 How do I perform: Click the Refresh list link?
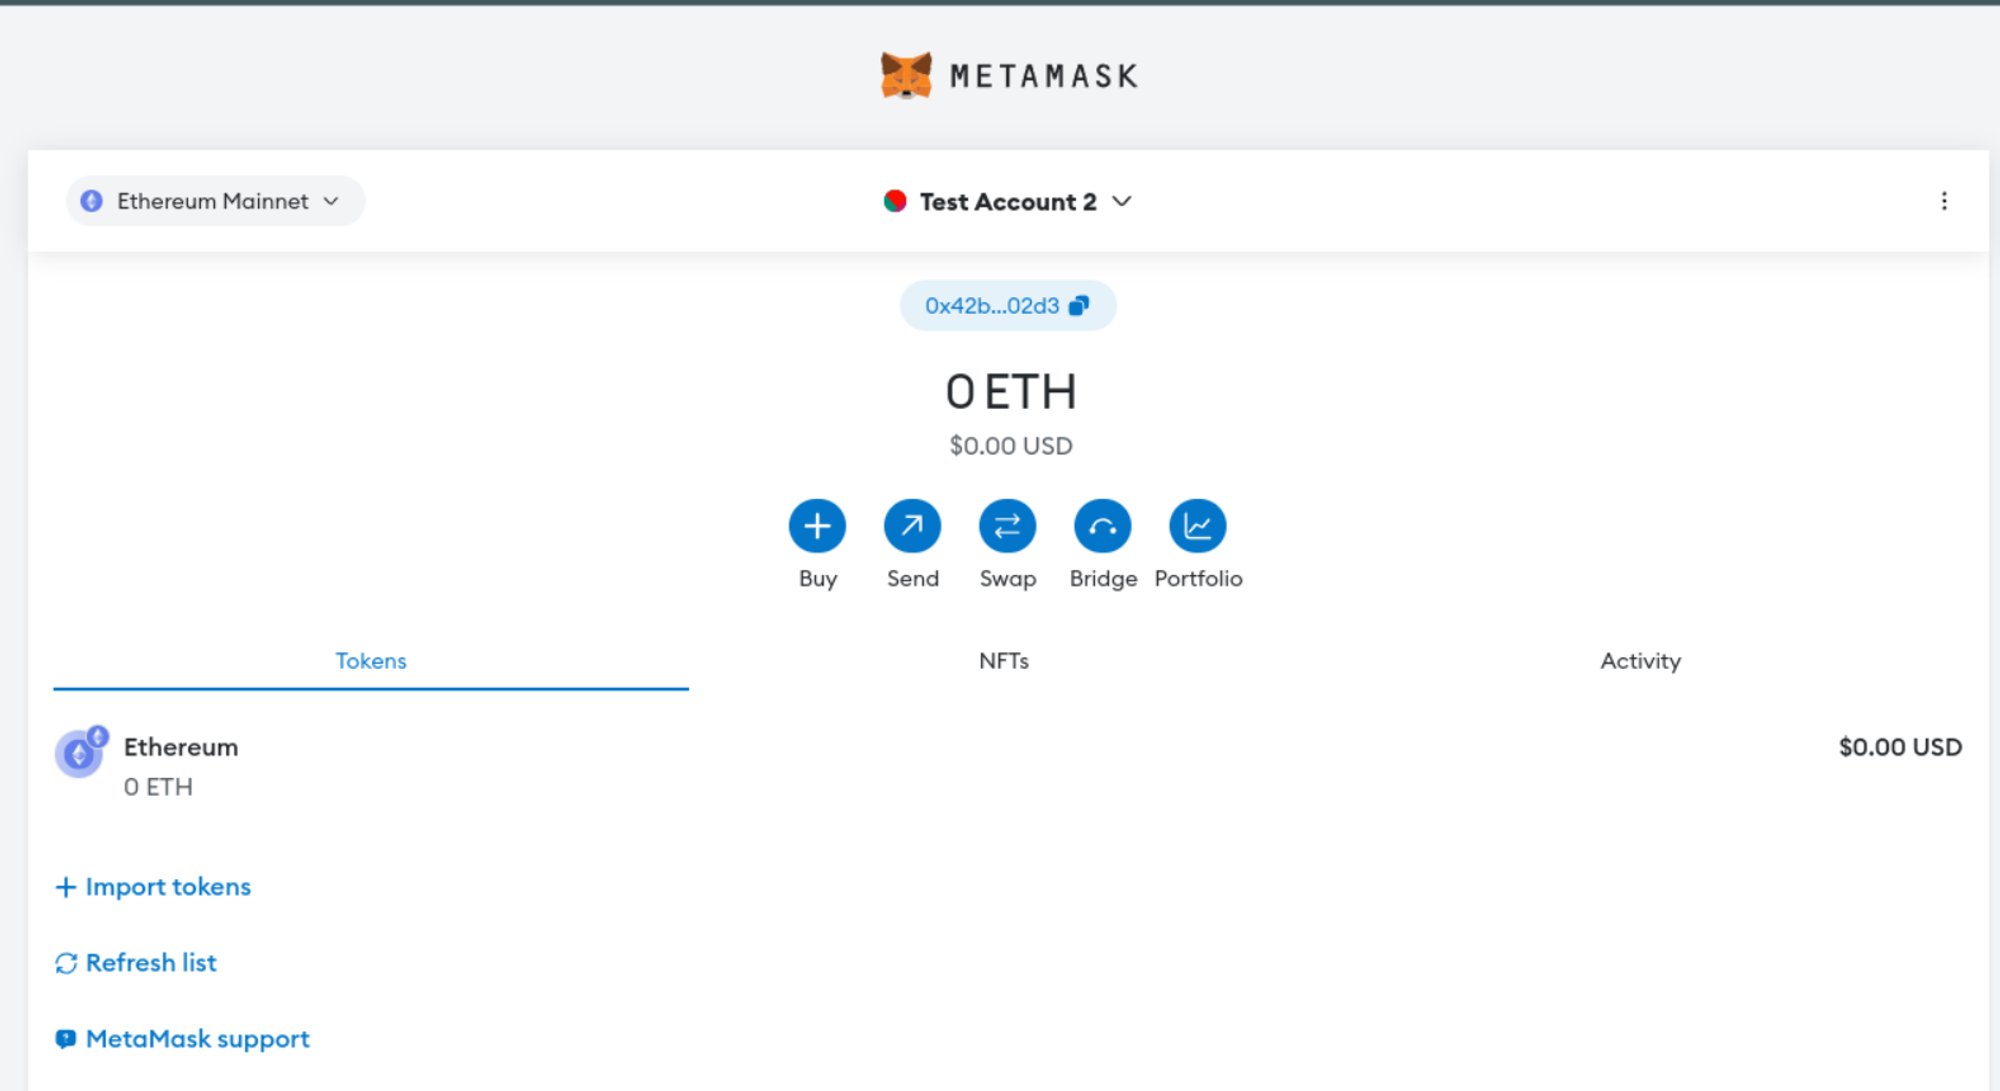pos(136,963)
